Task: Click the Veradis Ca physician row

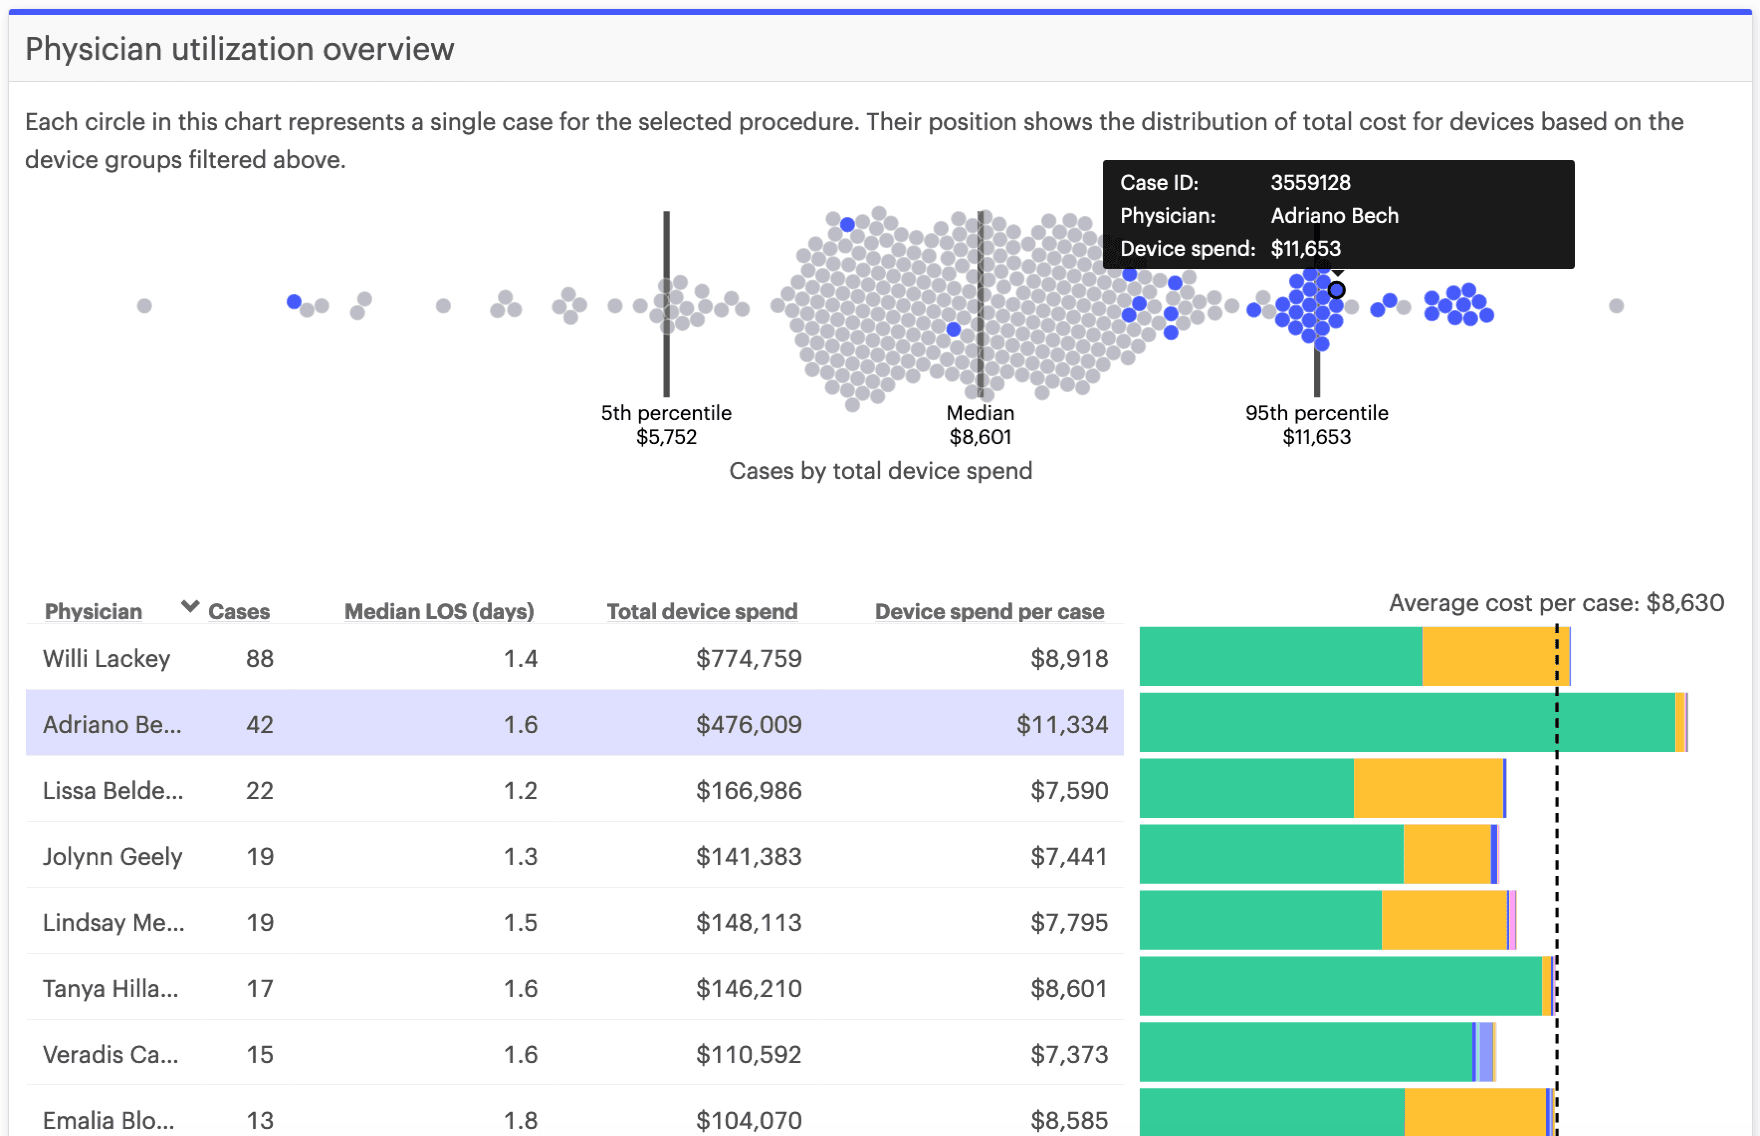Action: click(x=574, y=1054)
